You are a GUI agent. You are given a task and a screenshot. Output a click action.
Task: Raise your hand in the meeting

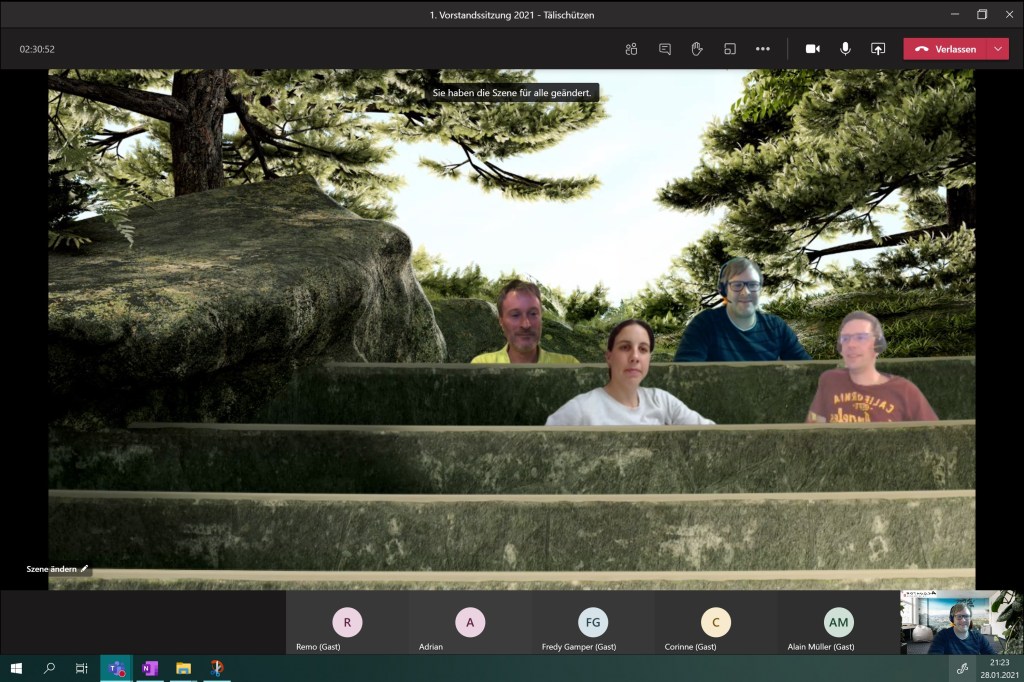point(697,49)
